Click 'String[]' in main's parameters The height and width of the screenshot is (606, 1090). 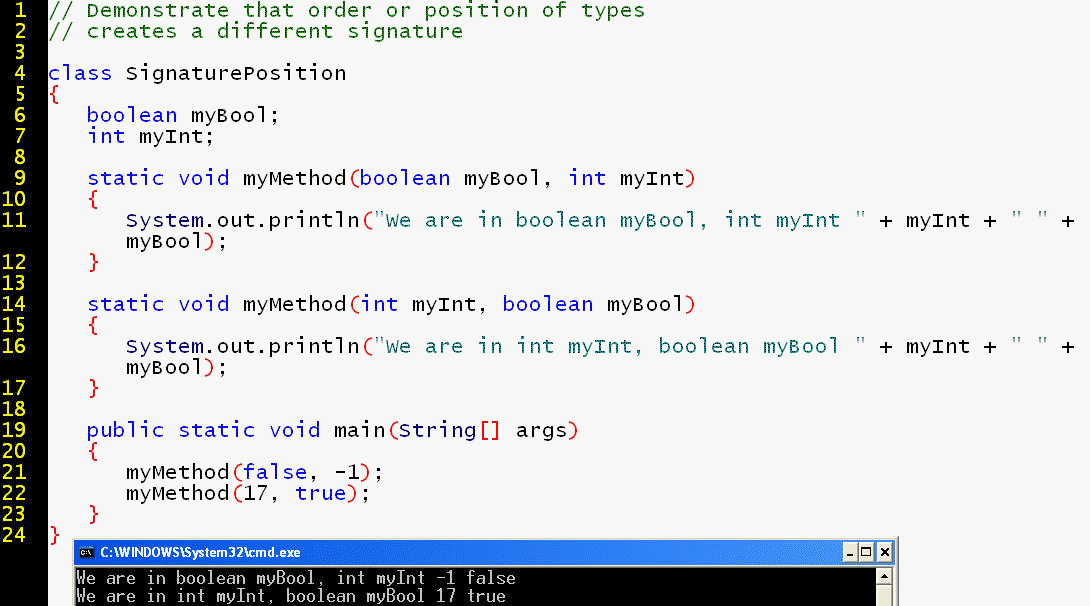click(449, 430)
